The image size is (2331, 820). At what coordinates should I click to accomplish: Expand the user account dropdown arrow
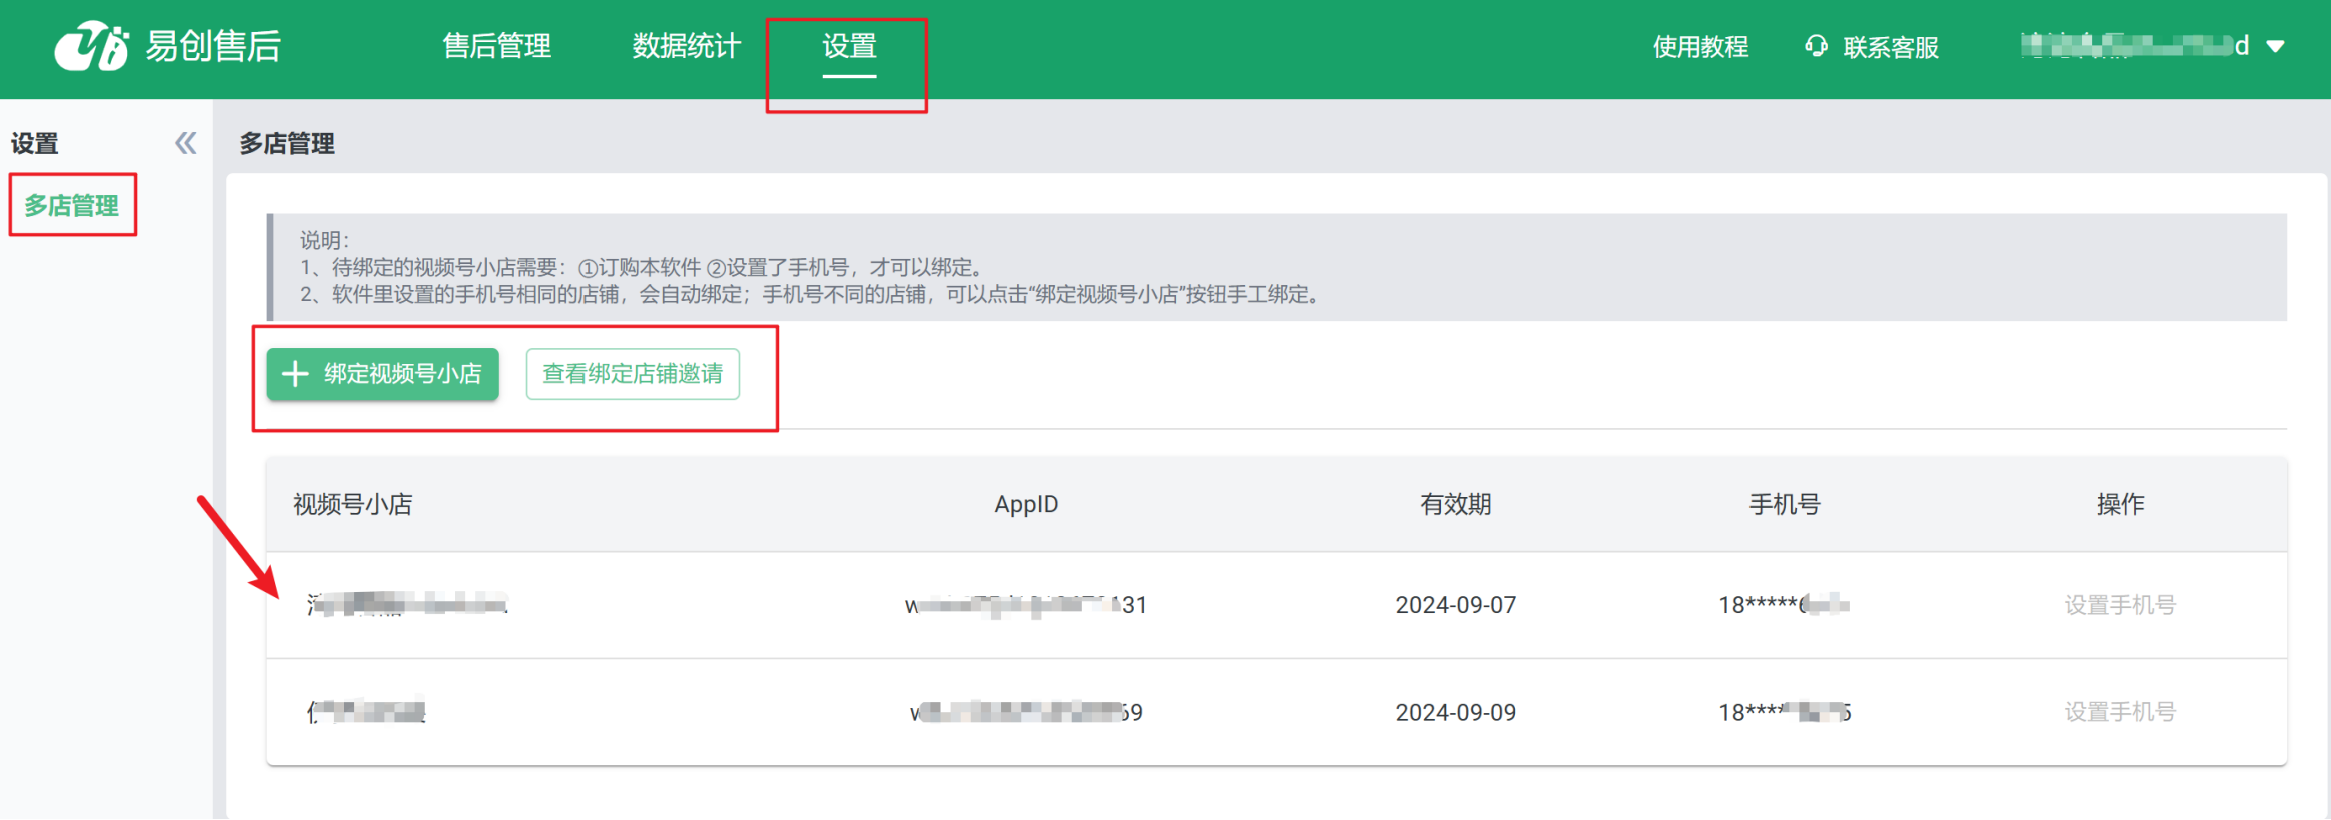point(2275,46)
